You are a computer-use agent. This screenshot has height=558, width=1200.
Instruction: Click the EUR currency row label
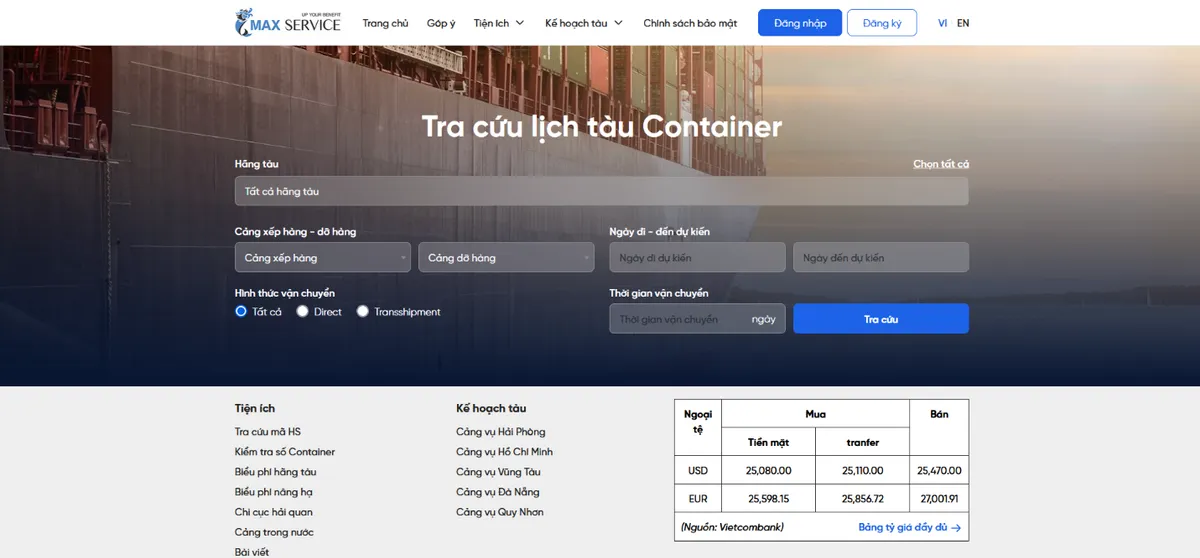tap(698, 498)
